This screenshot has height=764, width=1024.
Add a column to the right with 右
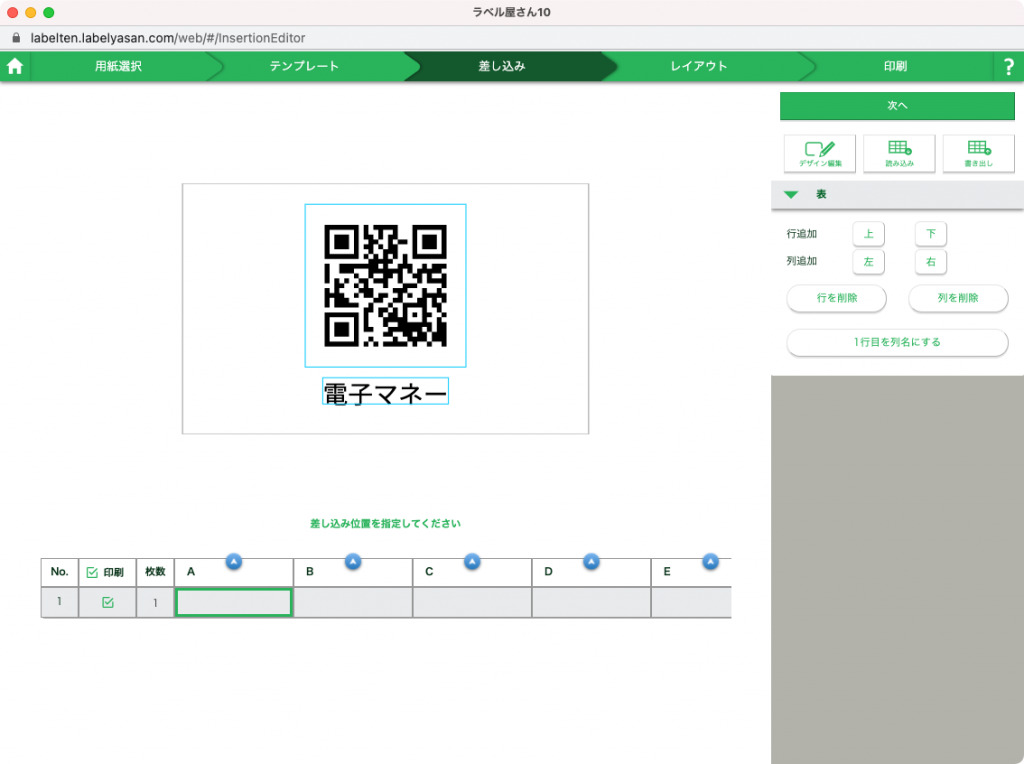(931, 262)
